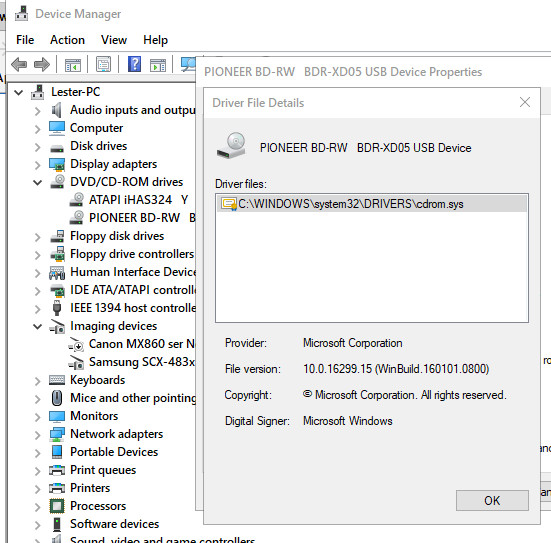Image resolution: width=551 pixels, height=543 pixels.
Task: Click the Lester-PC computer icon
Action: 38,92
